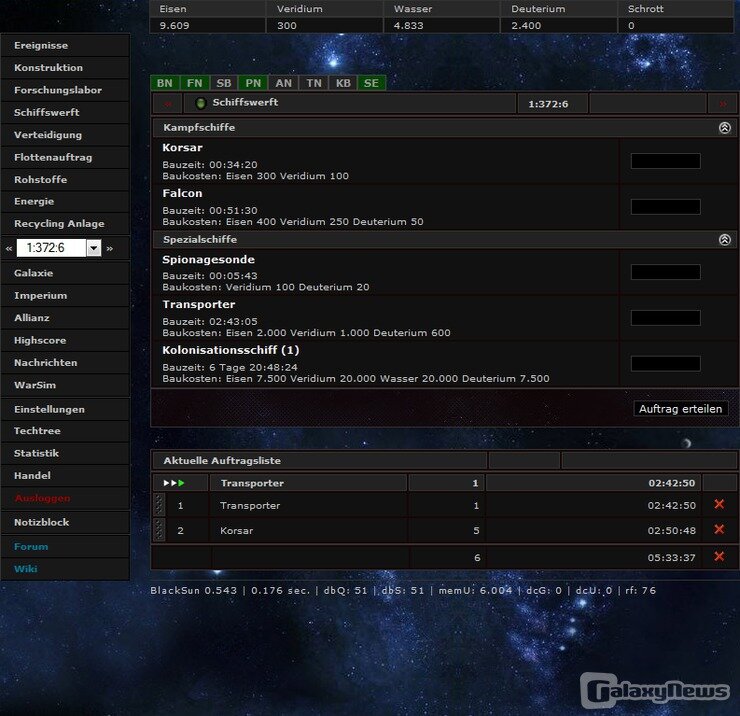
Task: Click the Spionagesonde quantity input field
Action: pos(665,272)
